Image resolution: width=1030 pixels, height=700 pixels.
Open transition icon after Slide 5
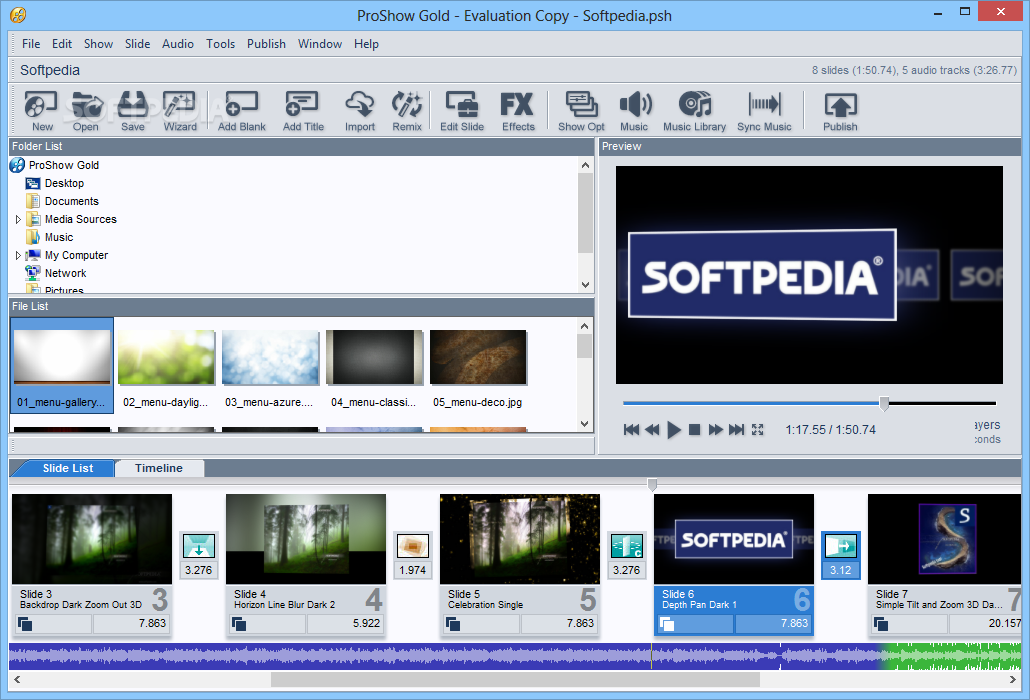[627, 546]
